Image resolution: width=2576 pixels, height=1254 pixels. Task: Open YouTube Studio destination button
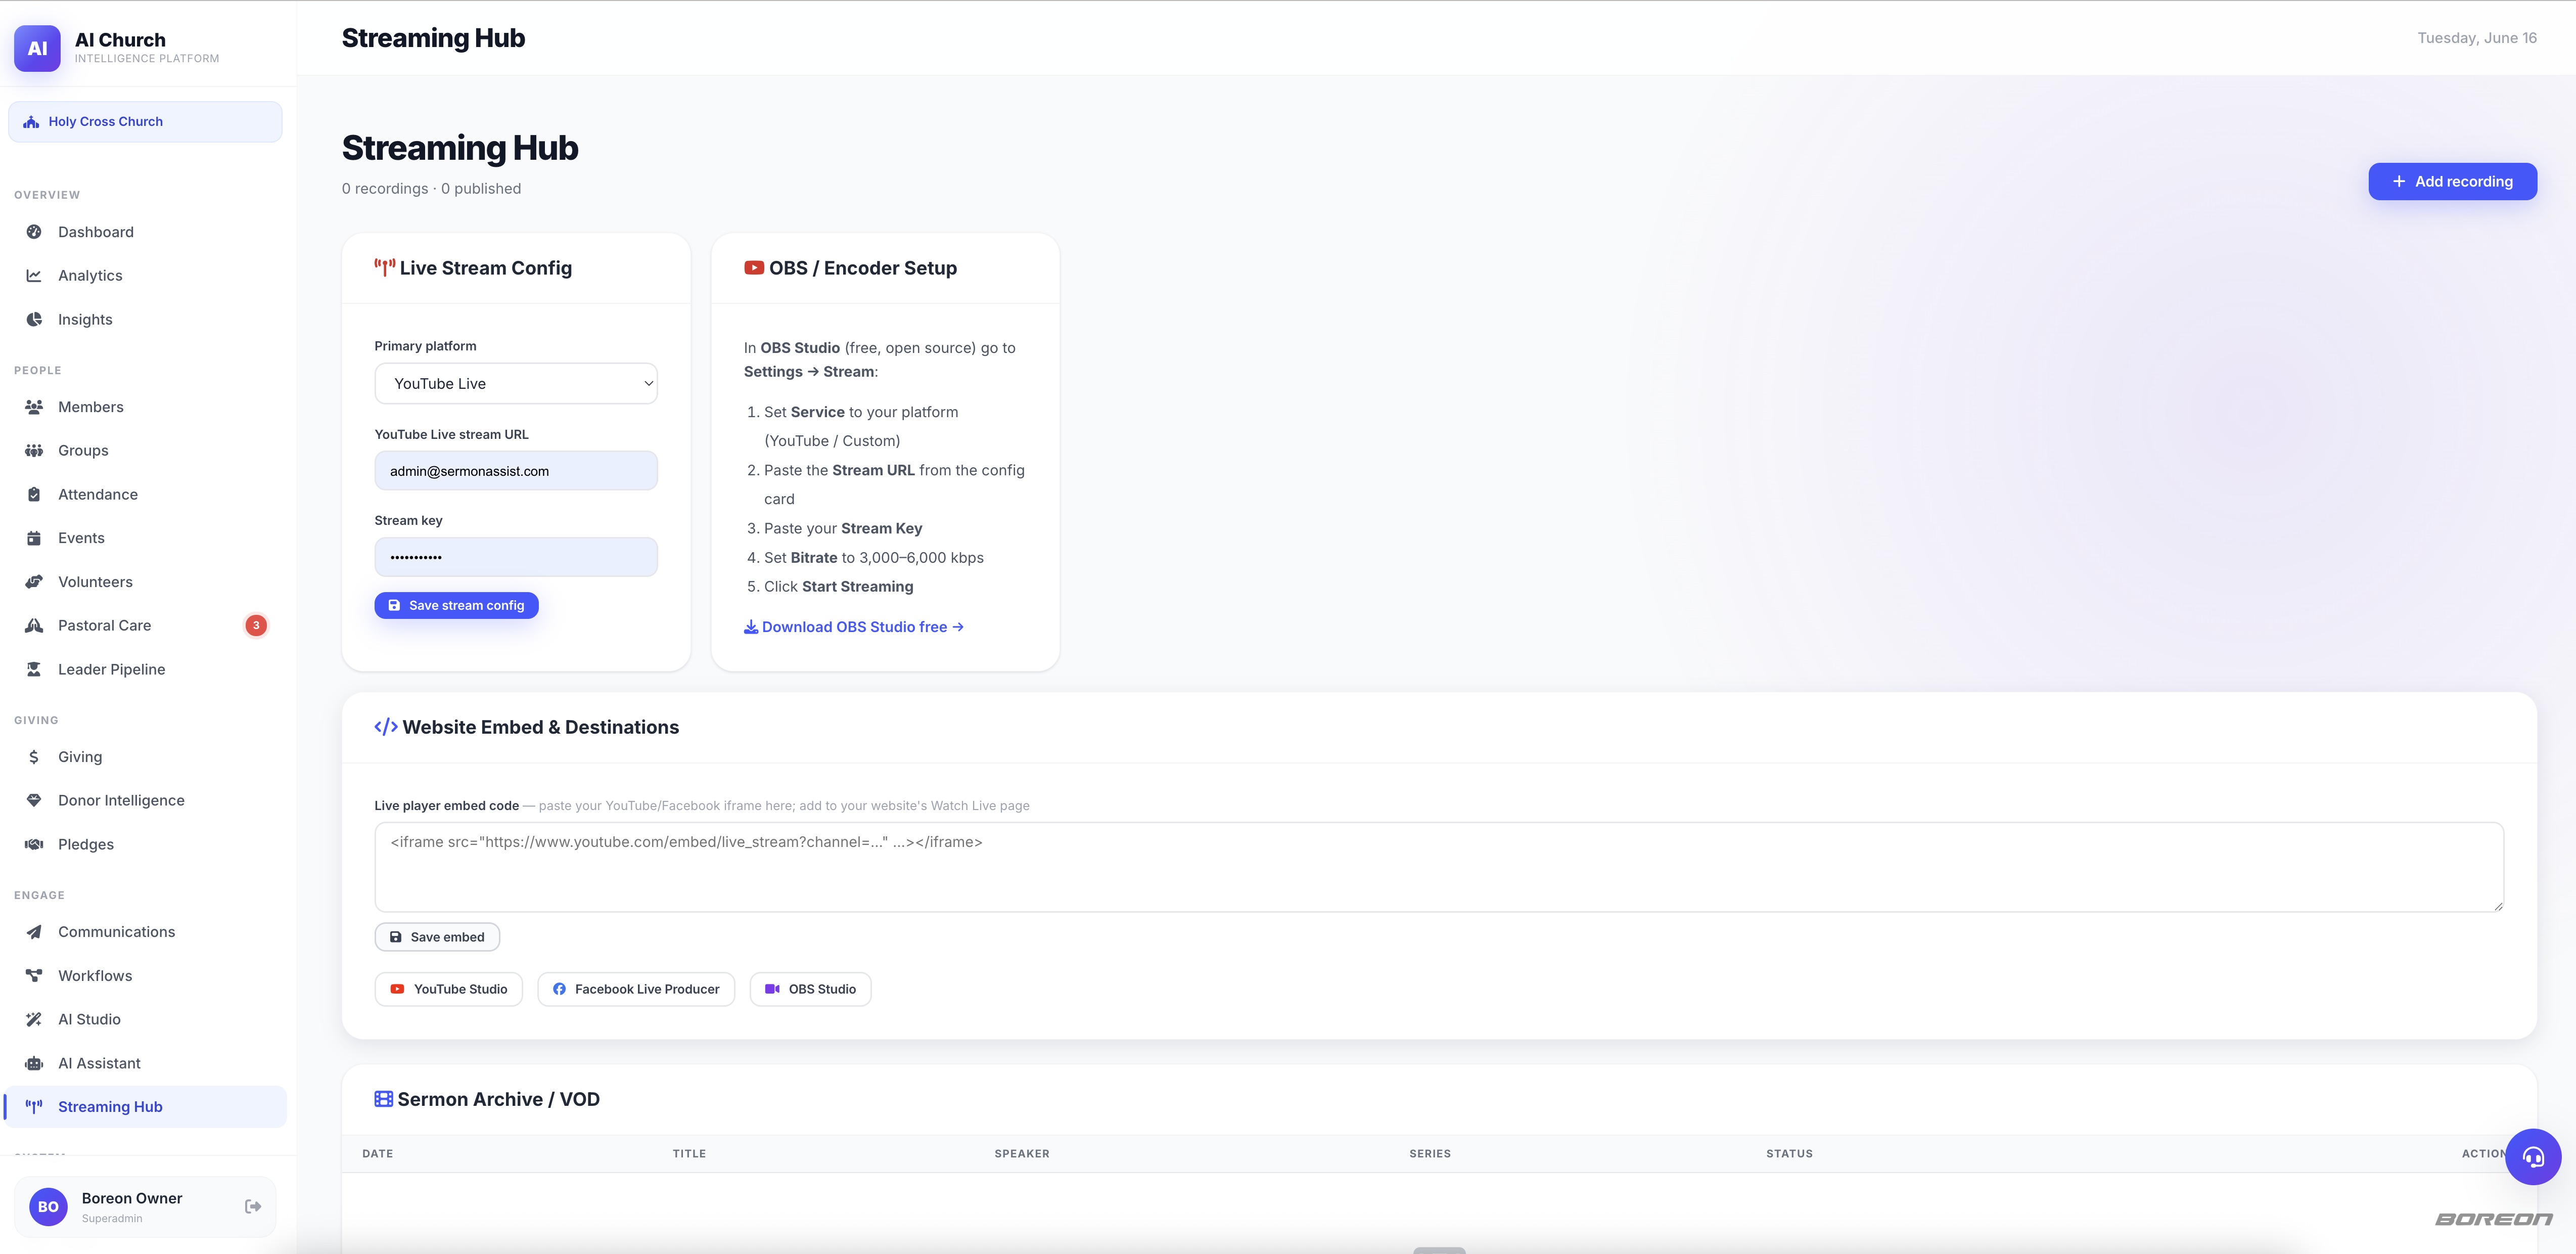click(x=448, y=989)
